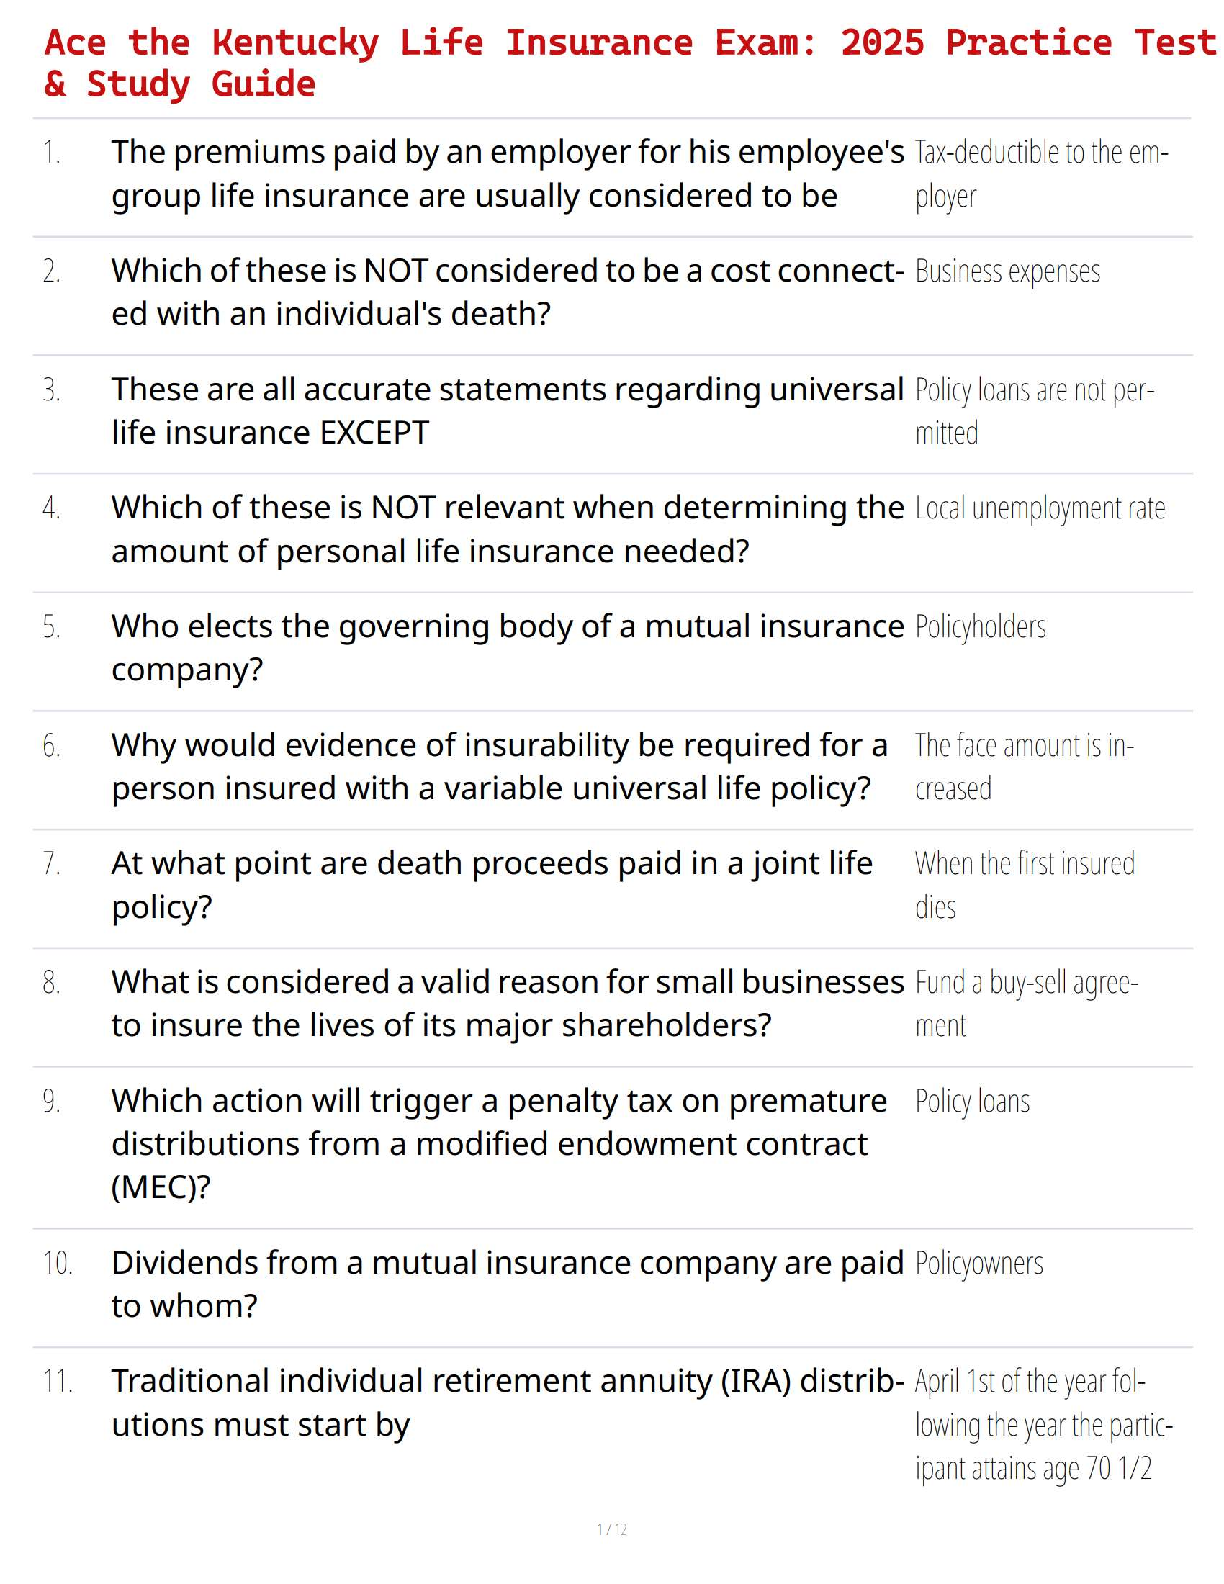The image size is (1224, 1584).
Task: Select 'The face amount is increased' answer
Action: (x=1024, y=766)
